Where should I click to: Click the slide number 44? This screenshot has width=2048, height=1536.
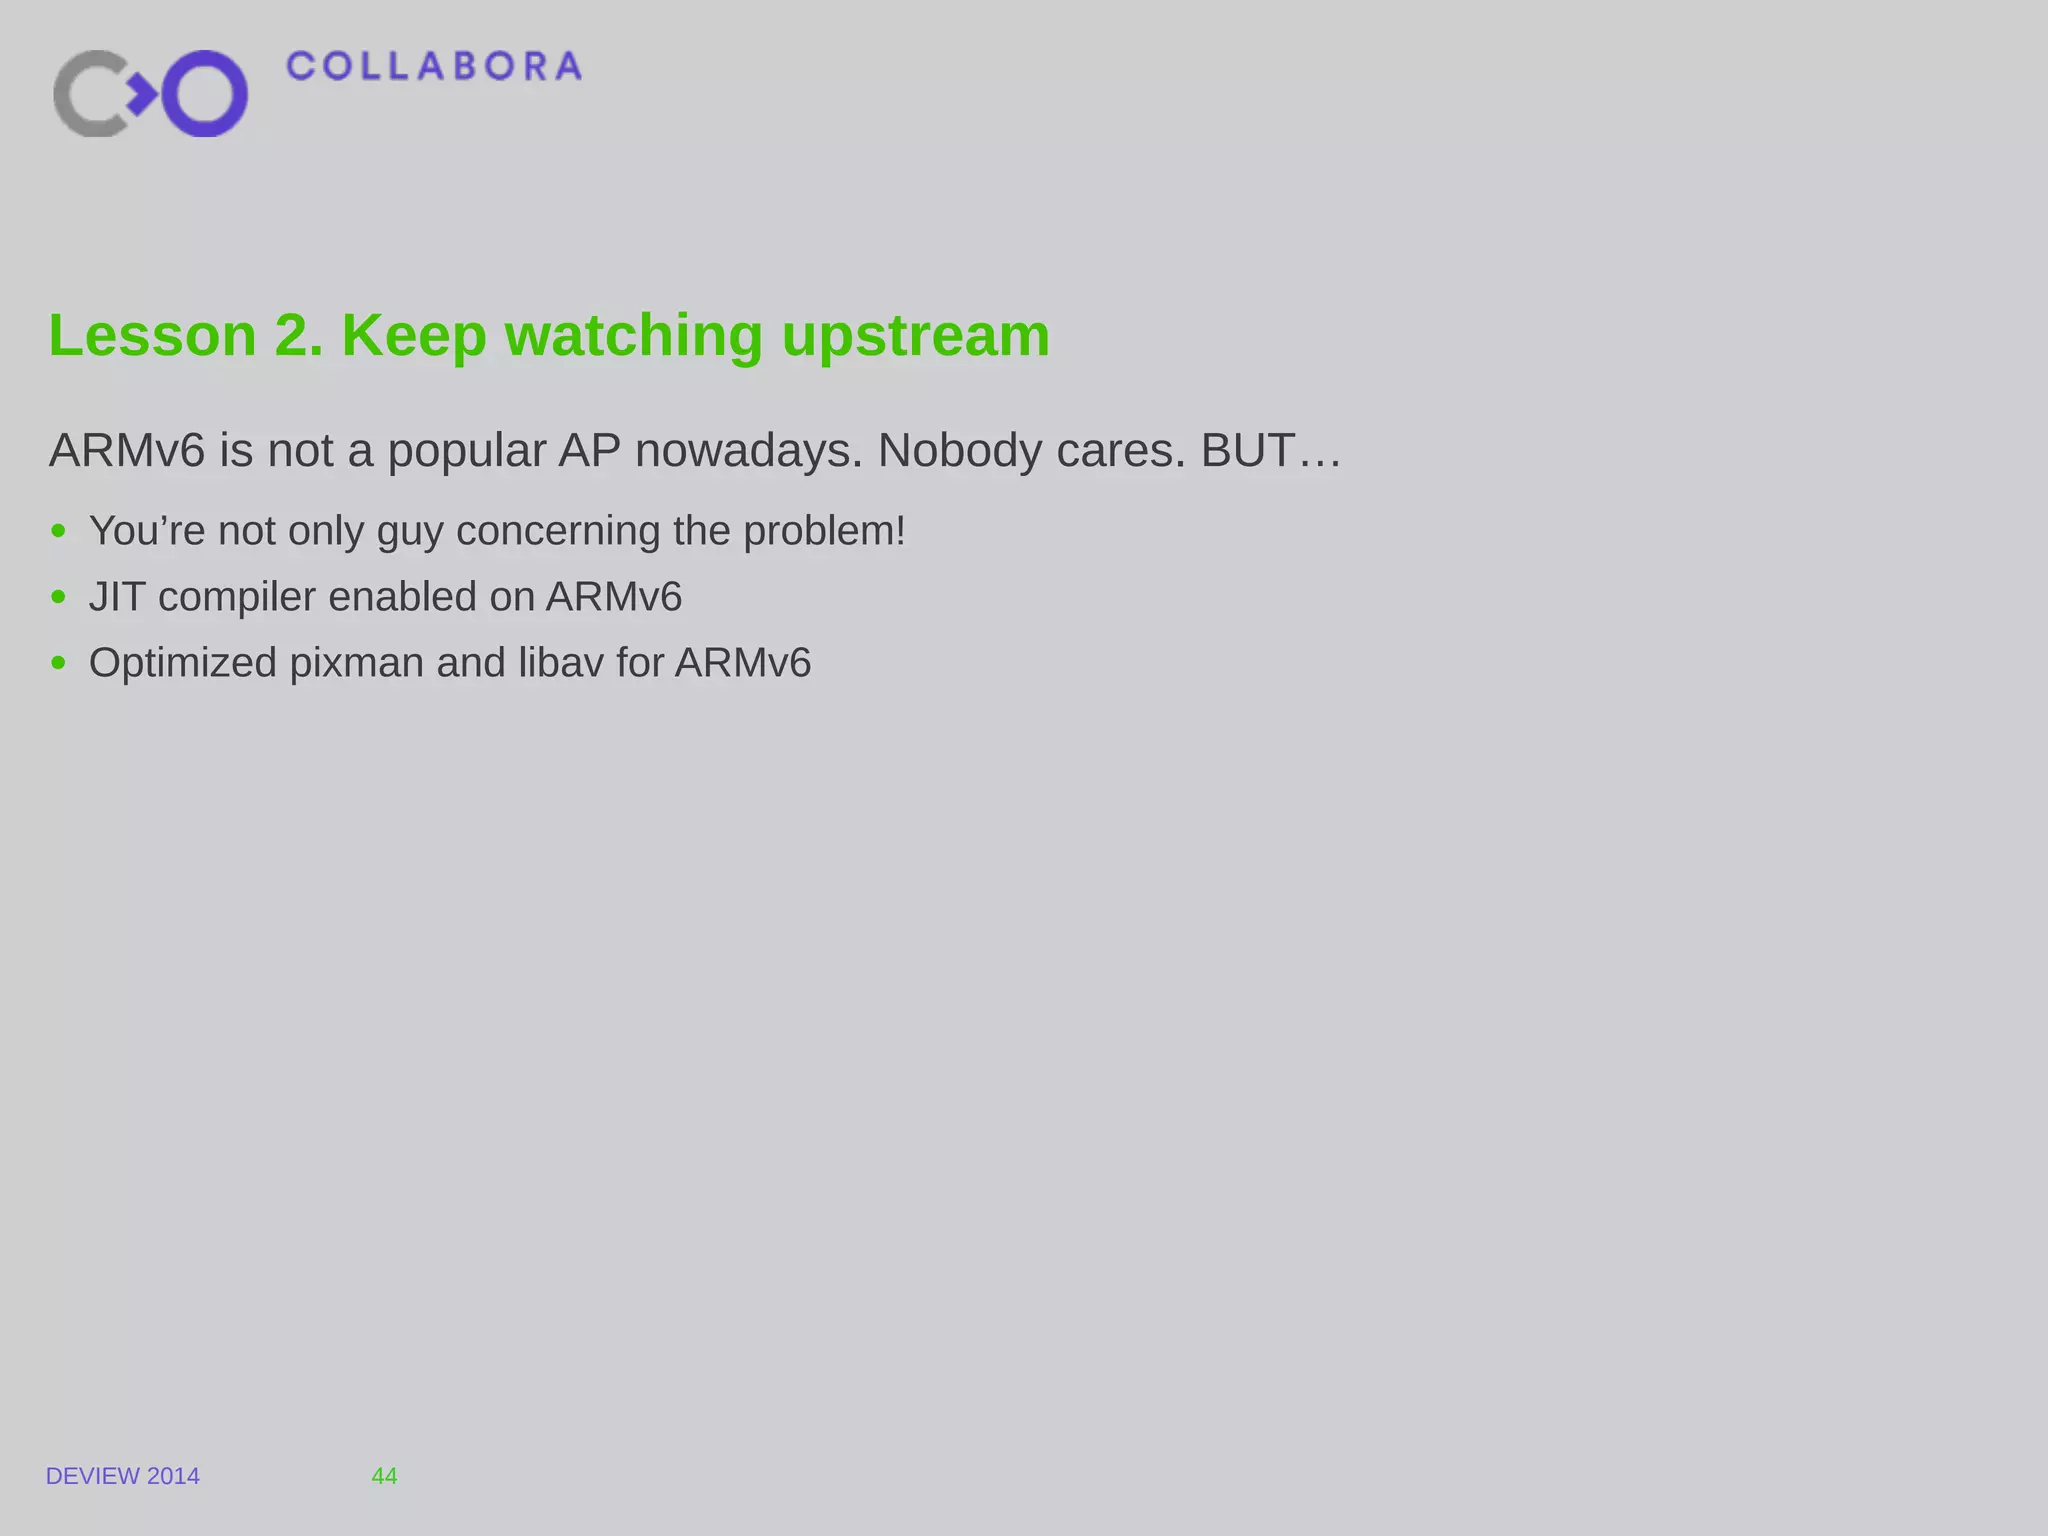point(384,1476)
